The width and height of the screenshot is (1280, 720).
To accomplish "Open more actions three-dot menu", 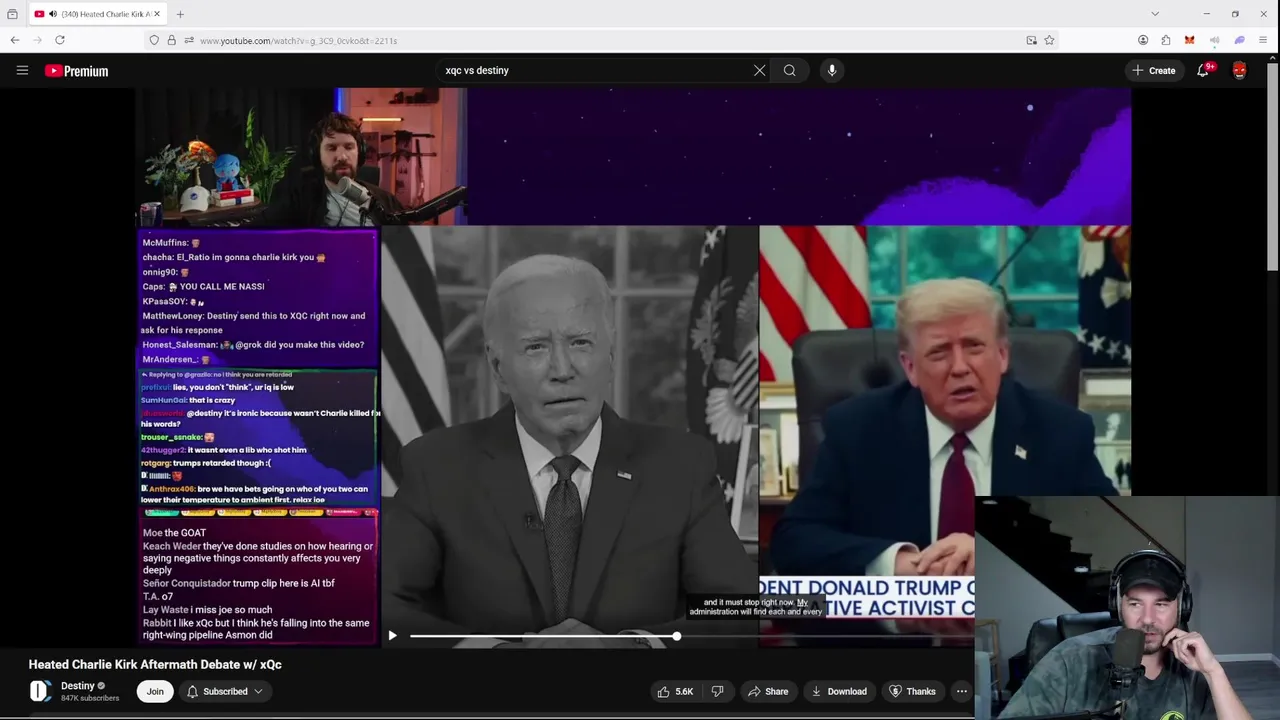I will pos(961,691).
